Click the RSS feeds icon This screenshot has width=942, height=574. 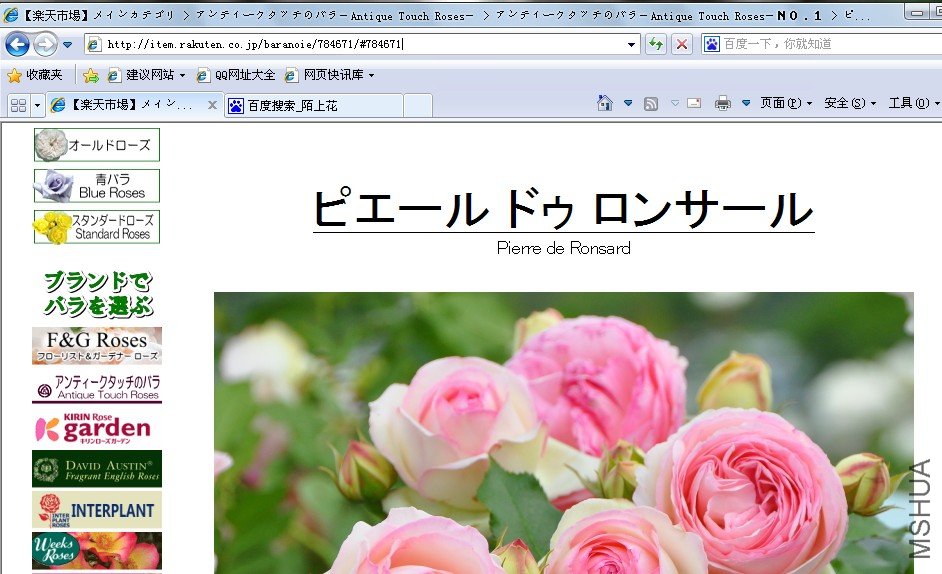[651, 103]
